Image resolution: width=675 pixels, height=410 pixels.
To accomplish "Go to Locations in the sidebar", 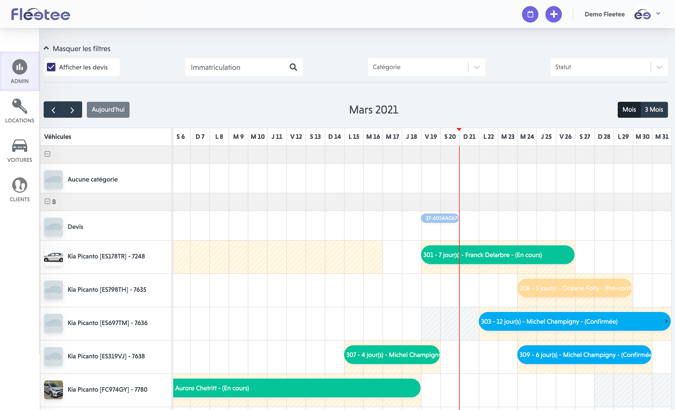I will click(20, 111).
